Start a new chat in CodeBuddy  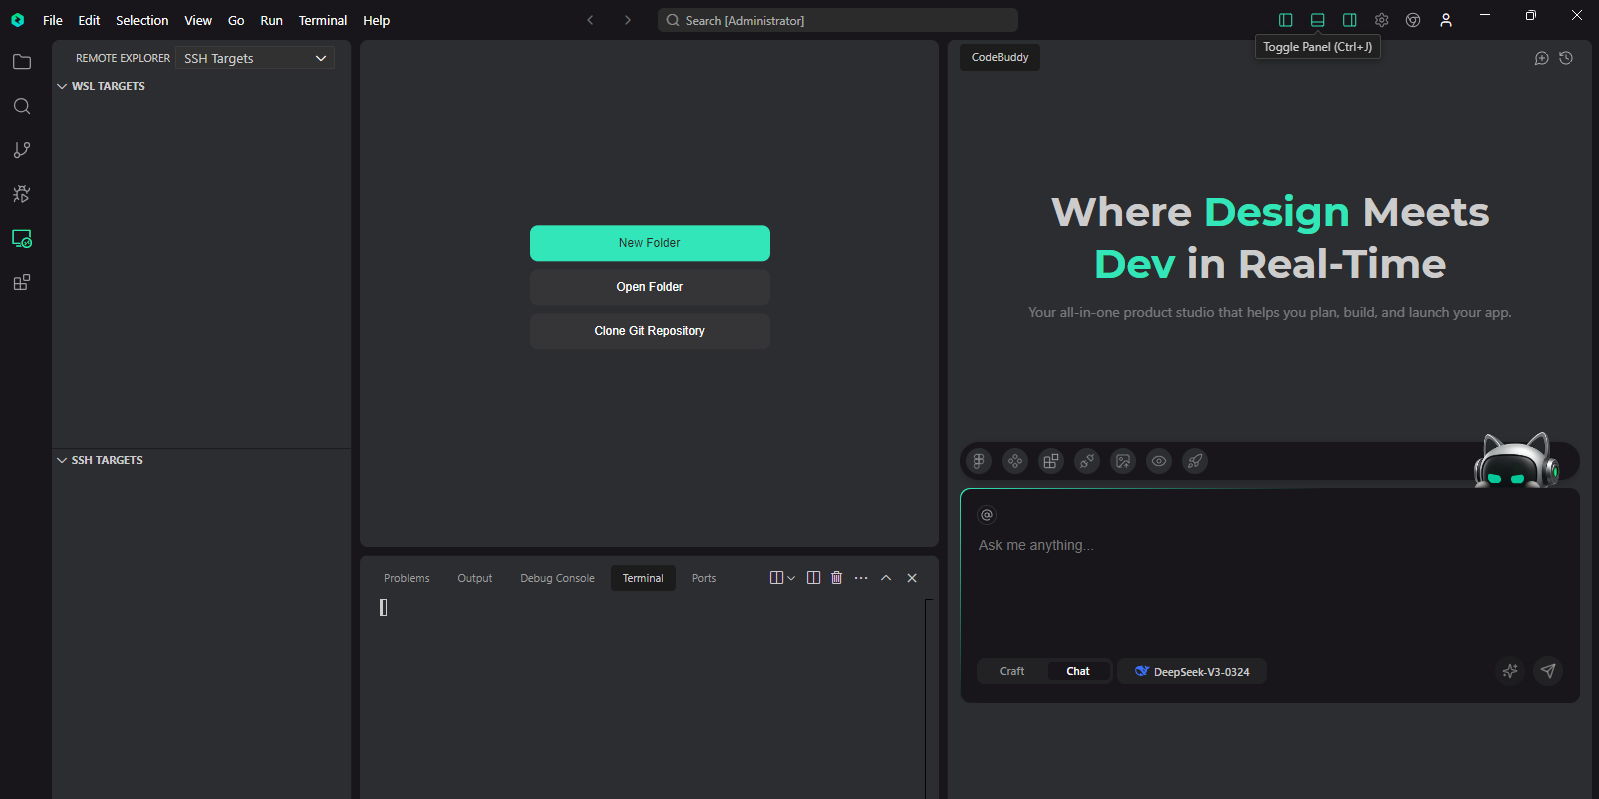1541,58
